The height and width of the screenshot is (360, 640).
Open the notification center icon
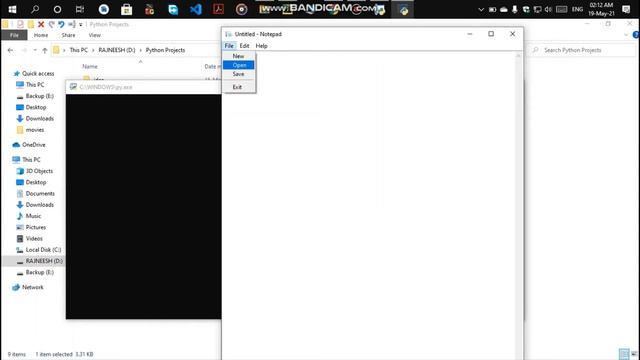[x=626, y=9]
